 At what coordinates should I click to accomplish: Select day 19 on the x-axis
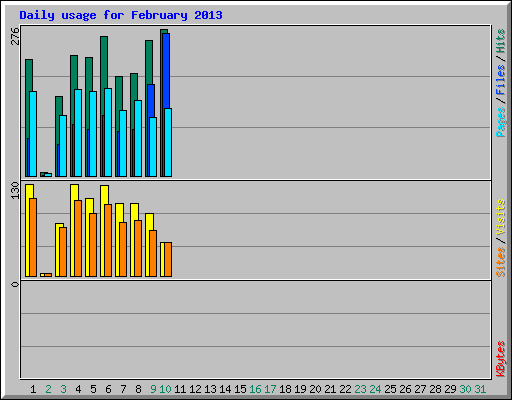[300, 389]
